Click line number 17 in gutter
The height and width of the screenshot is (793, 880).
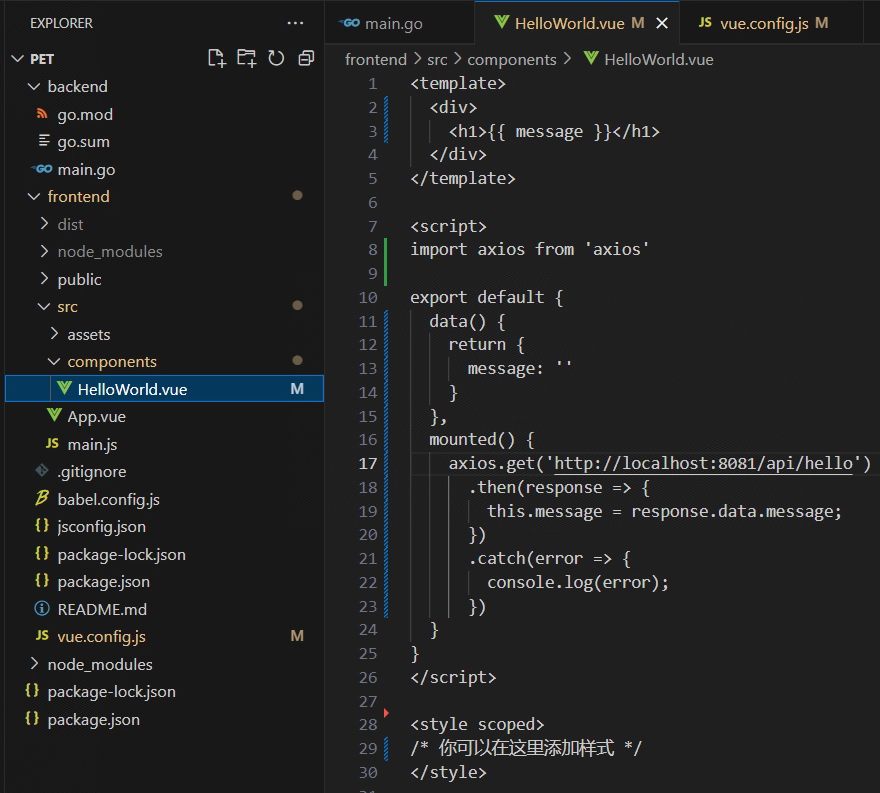coord(368,464)
